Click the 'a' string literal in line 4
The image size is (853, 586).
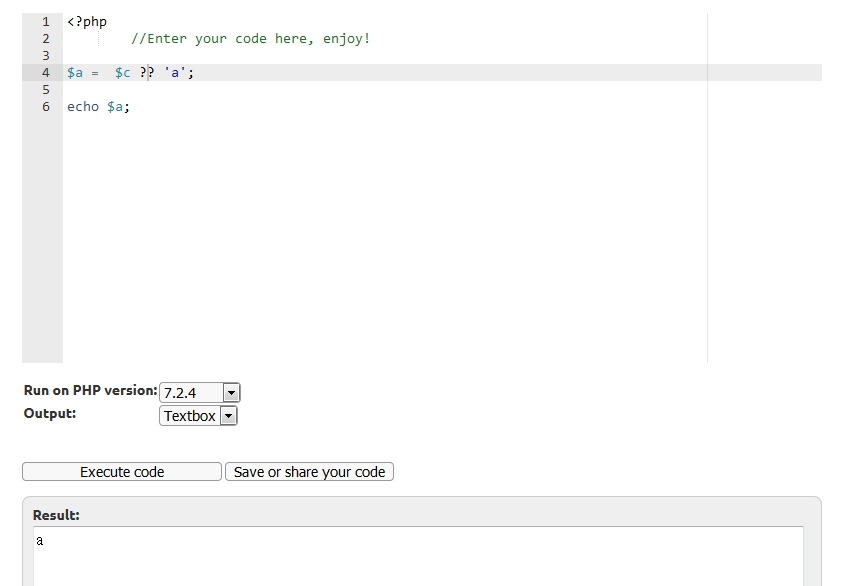[x=174, y=72]
